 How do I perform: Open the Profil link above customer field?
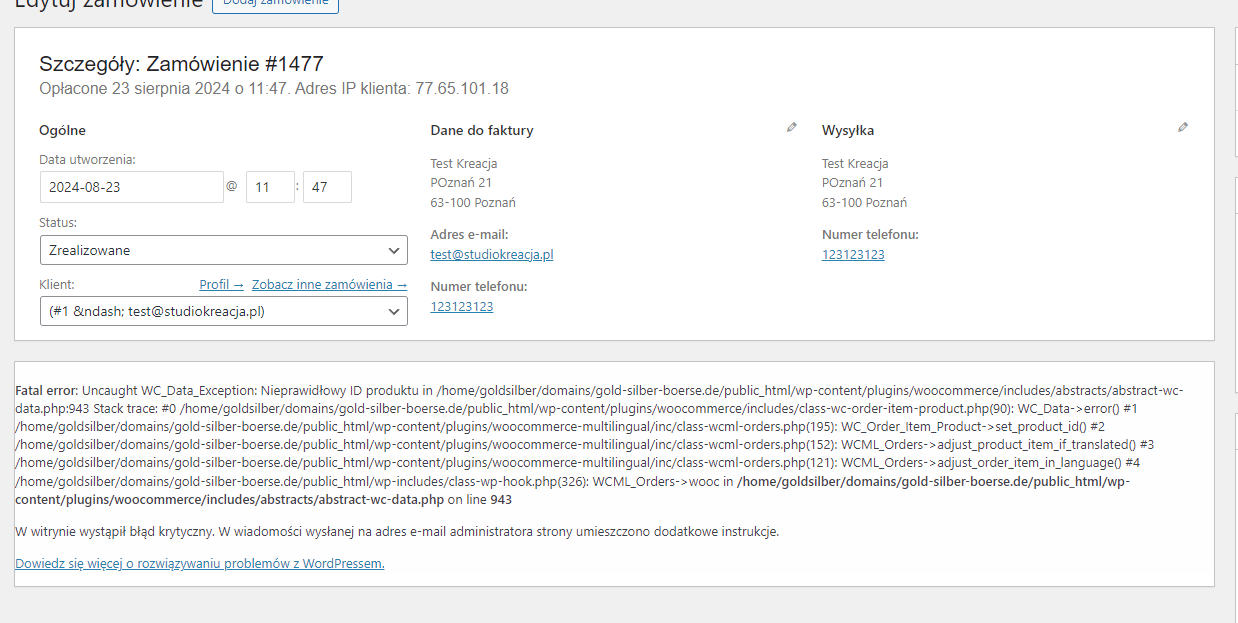click(x=221, y=284)
